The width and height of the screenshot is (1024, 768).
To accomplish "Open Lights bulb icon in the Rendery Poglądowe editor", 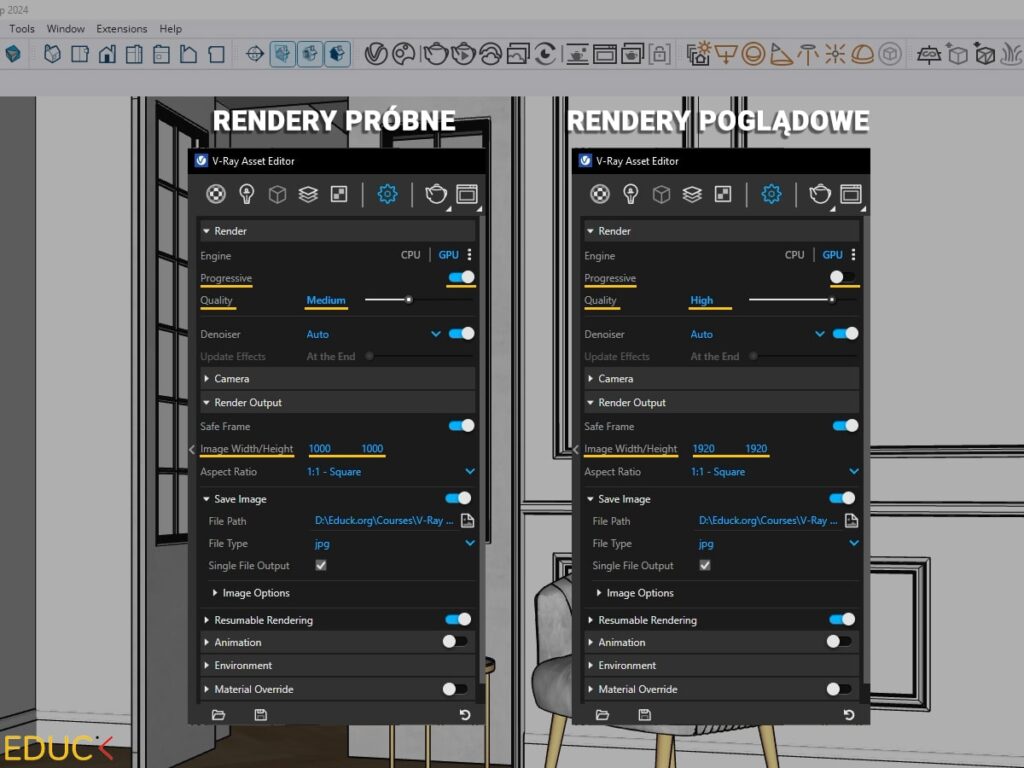I will 631,194.
